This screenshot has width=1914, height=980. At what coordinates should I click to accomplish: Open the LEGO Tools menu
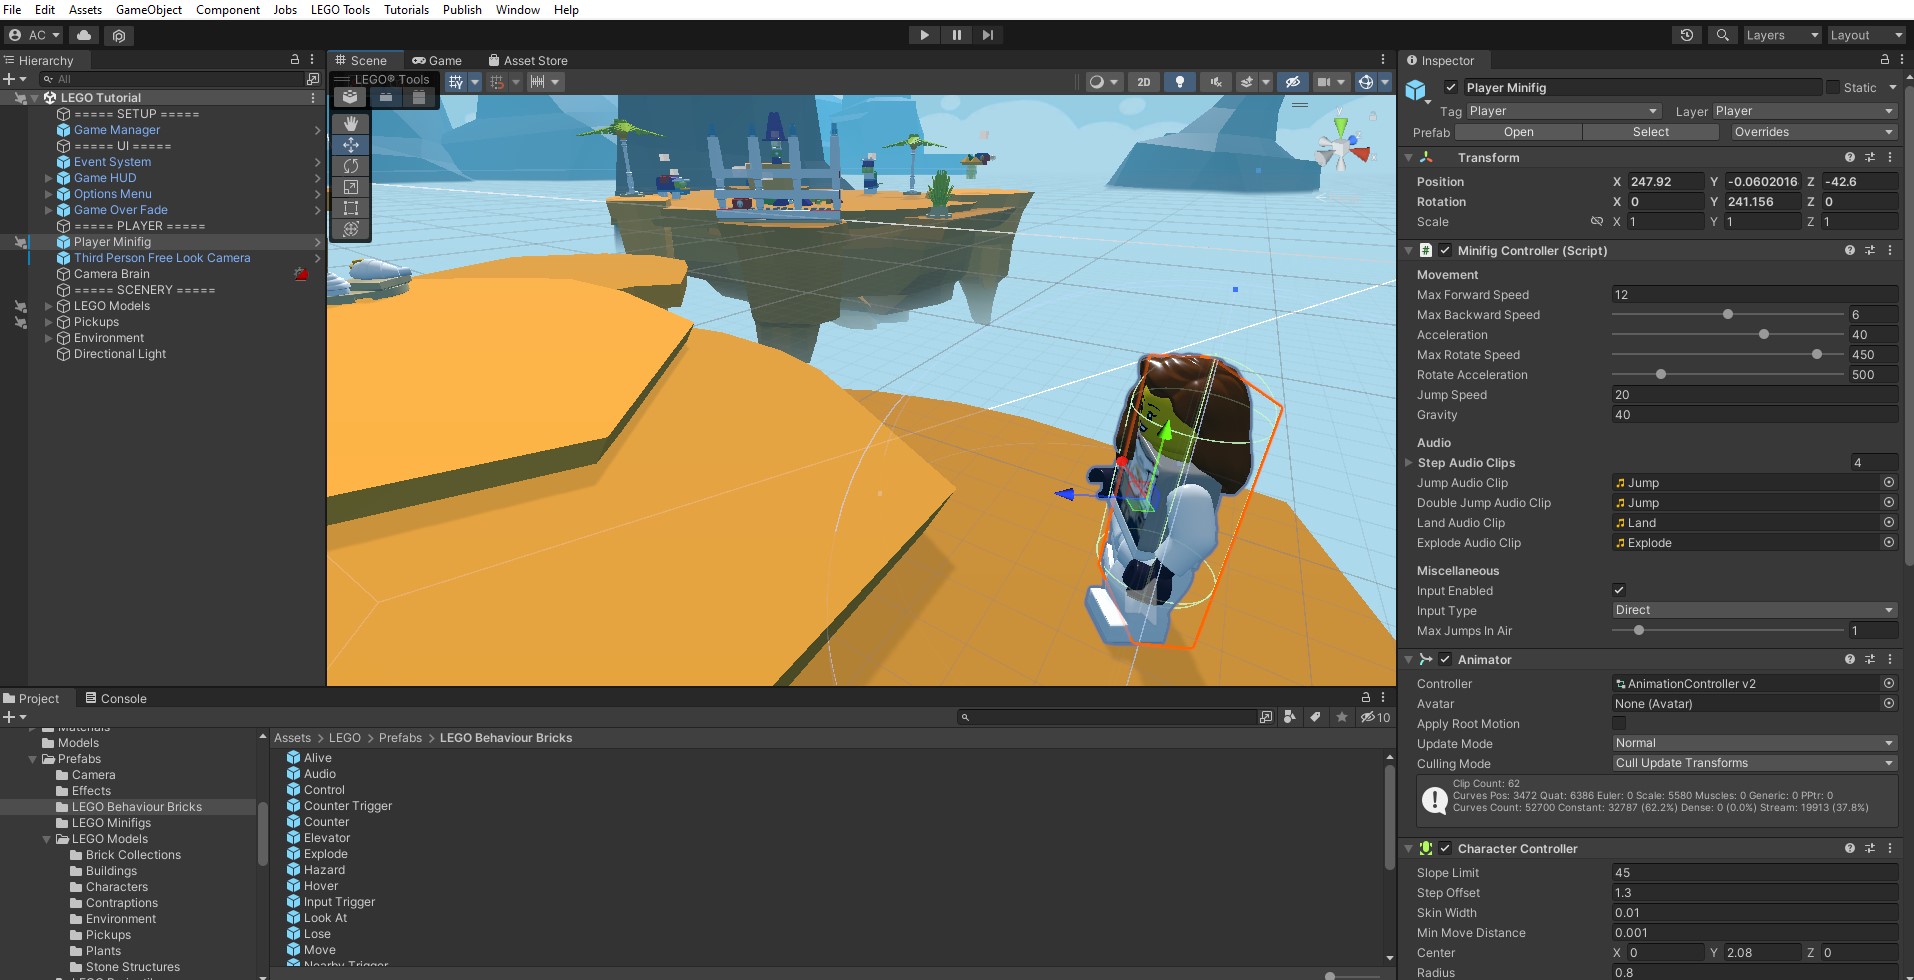[340, 9]
